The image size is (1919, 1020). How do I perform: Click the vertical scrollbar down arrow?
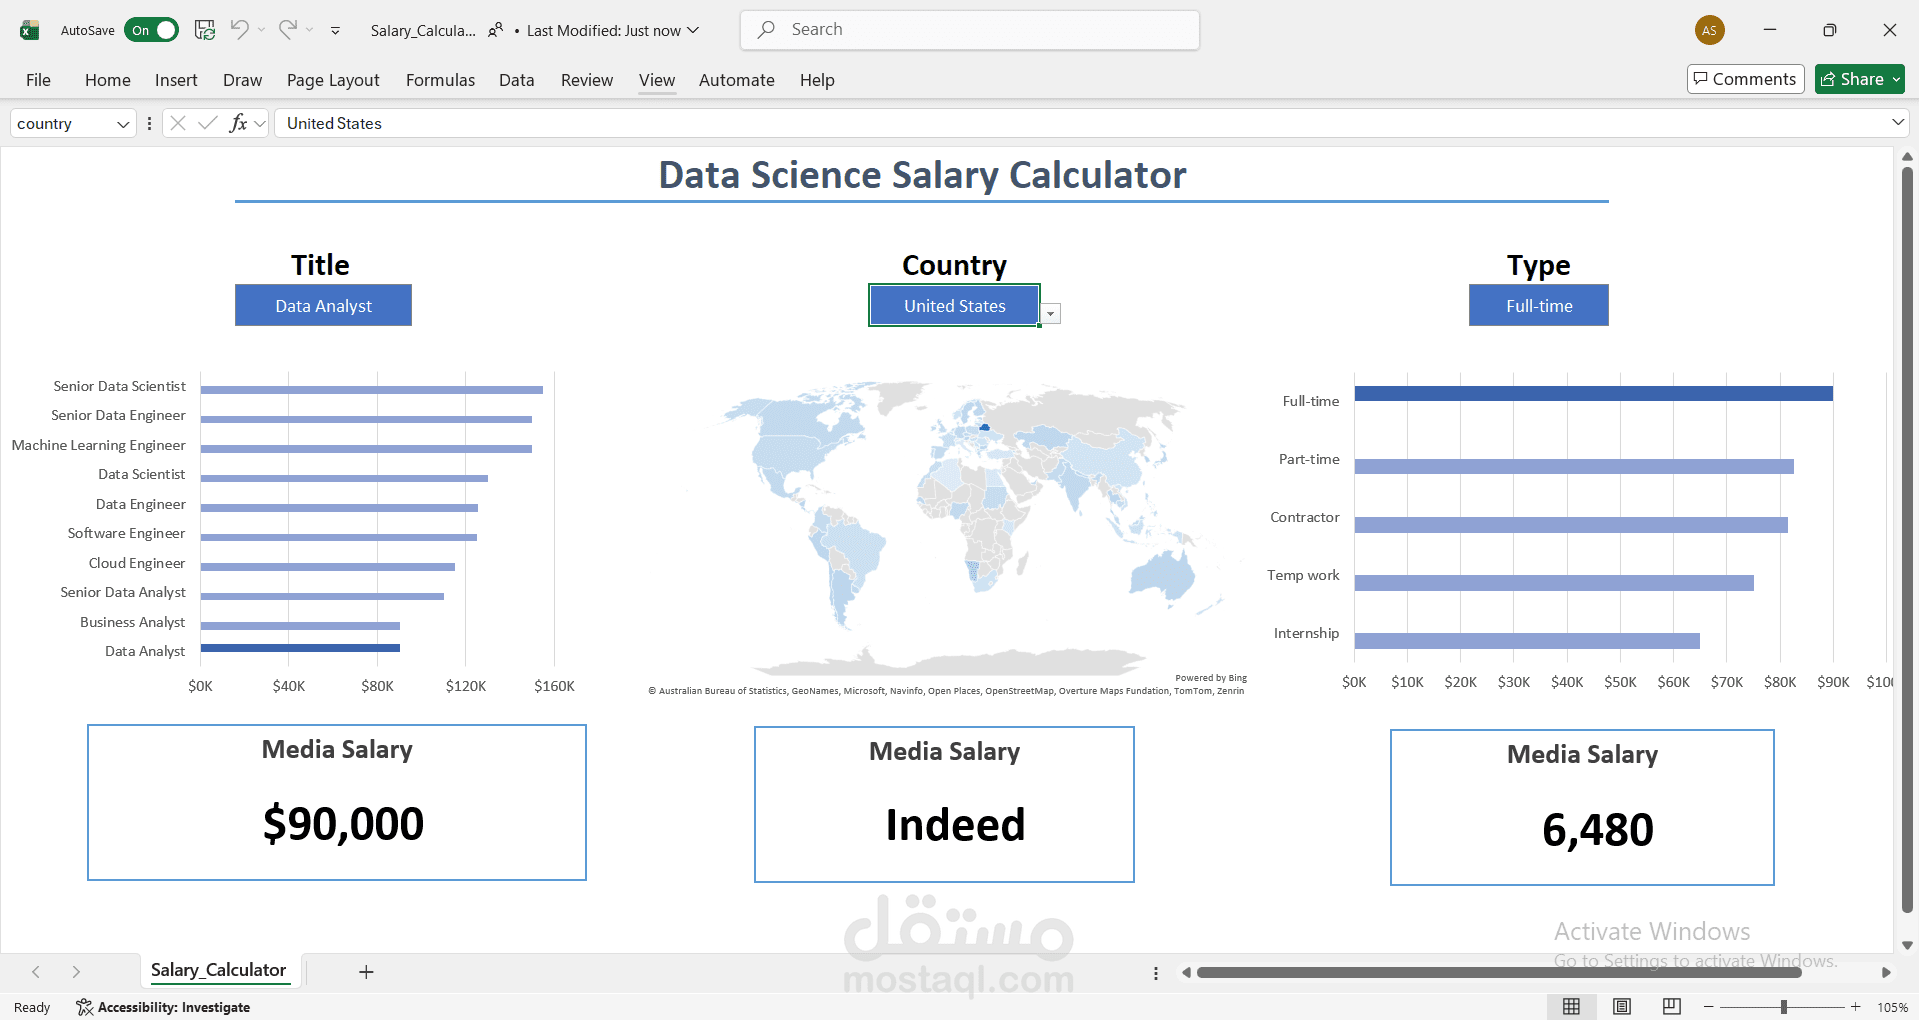tap(1907, 945)
